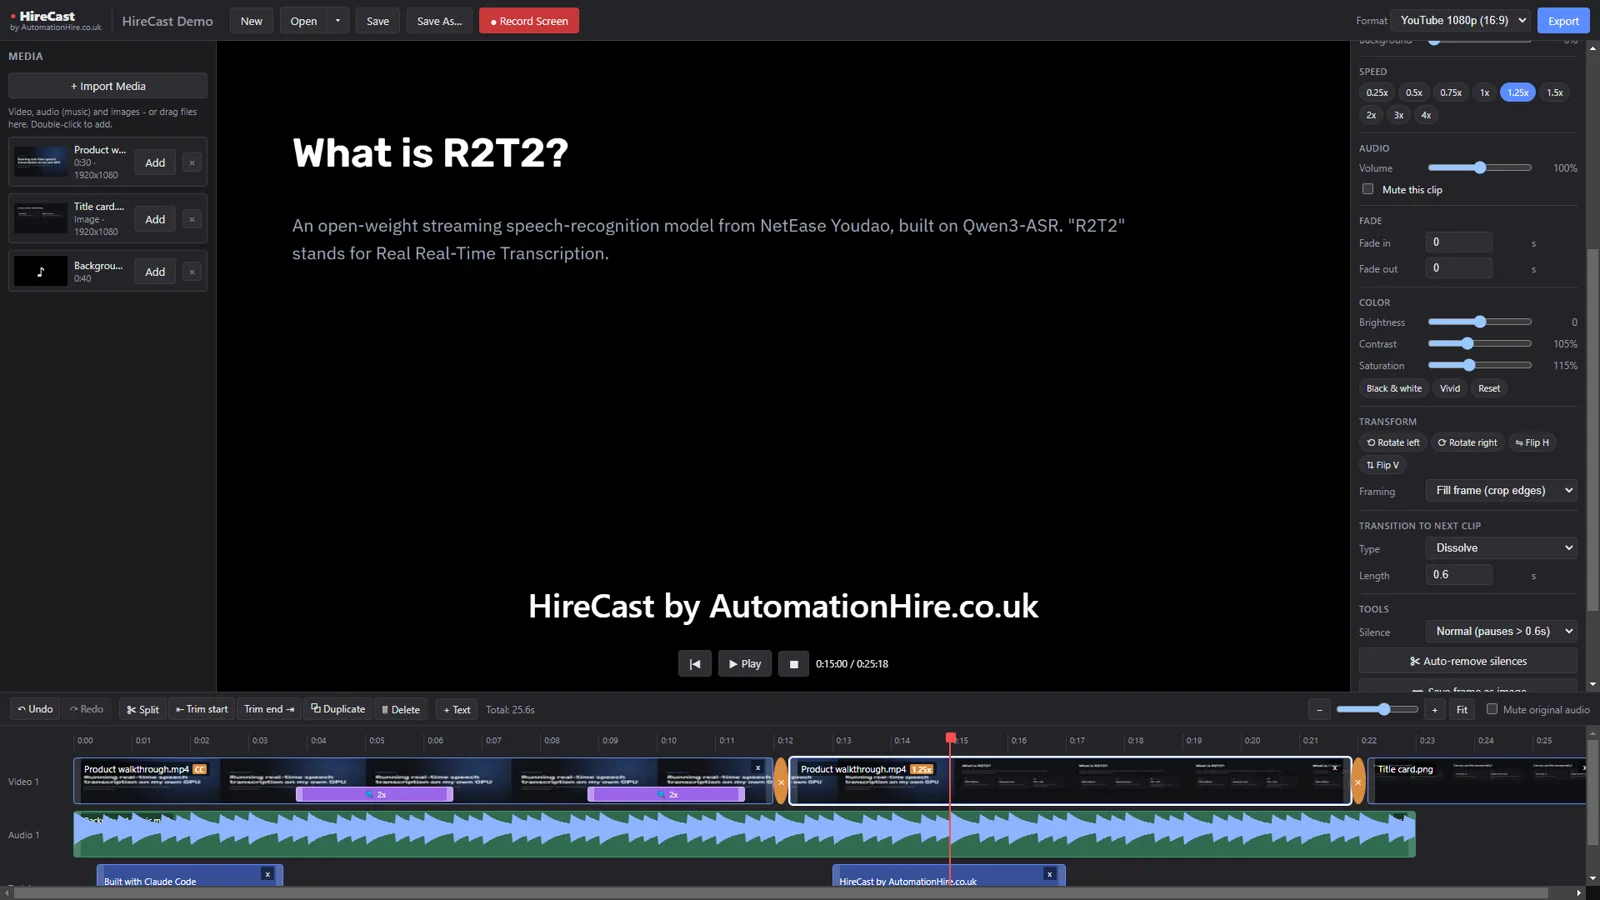This screenshot has height=900, width=1600.
Task: Set clip speed to 0.5x
Action: 1414,92
